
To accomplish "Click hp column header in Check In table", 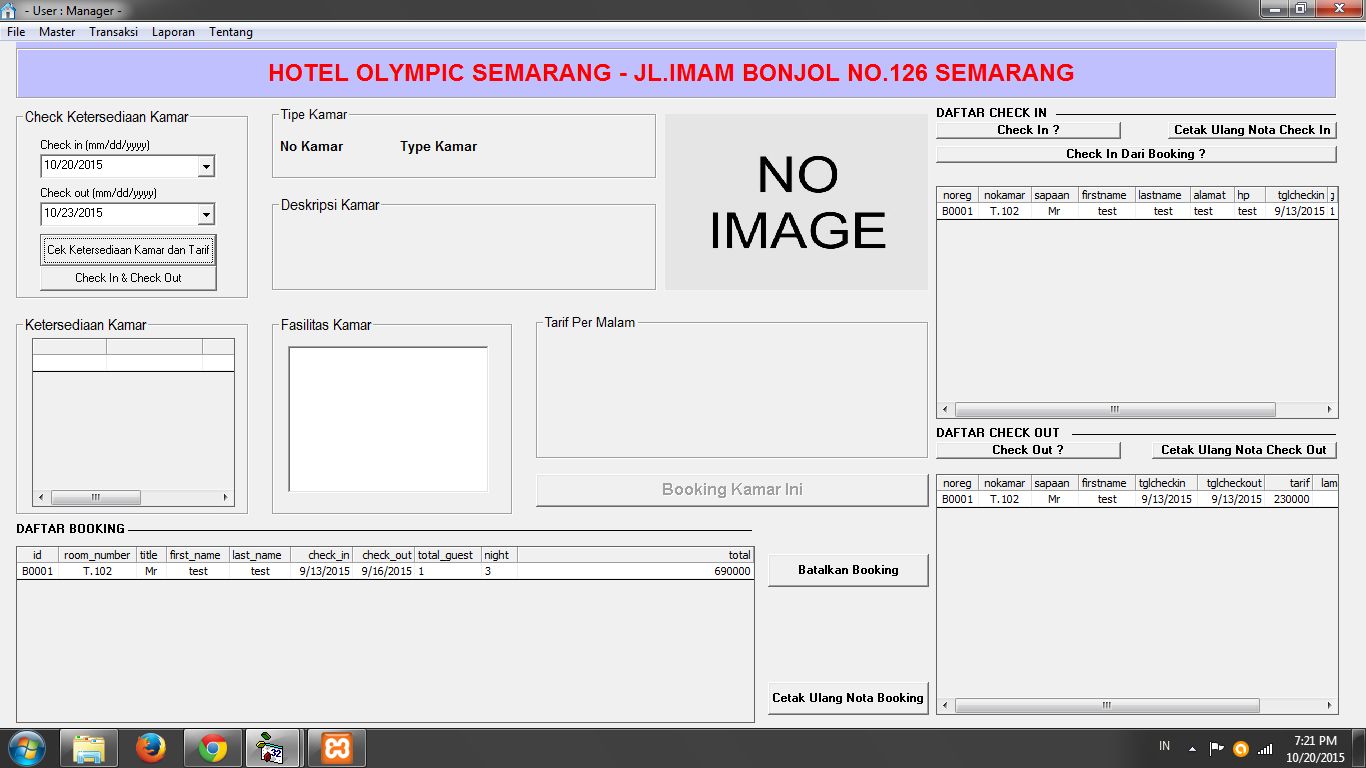I will click(1249, 195).
